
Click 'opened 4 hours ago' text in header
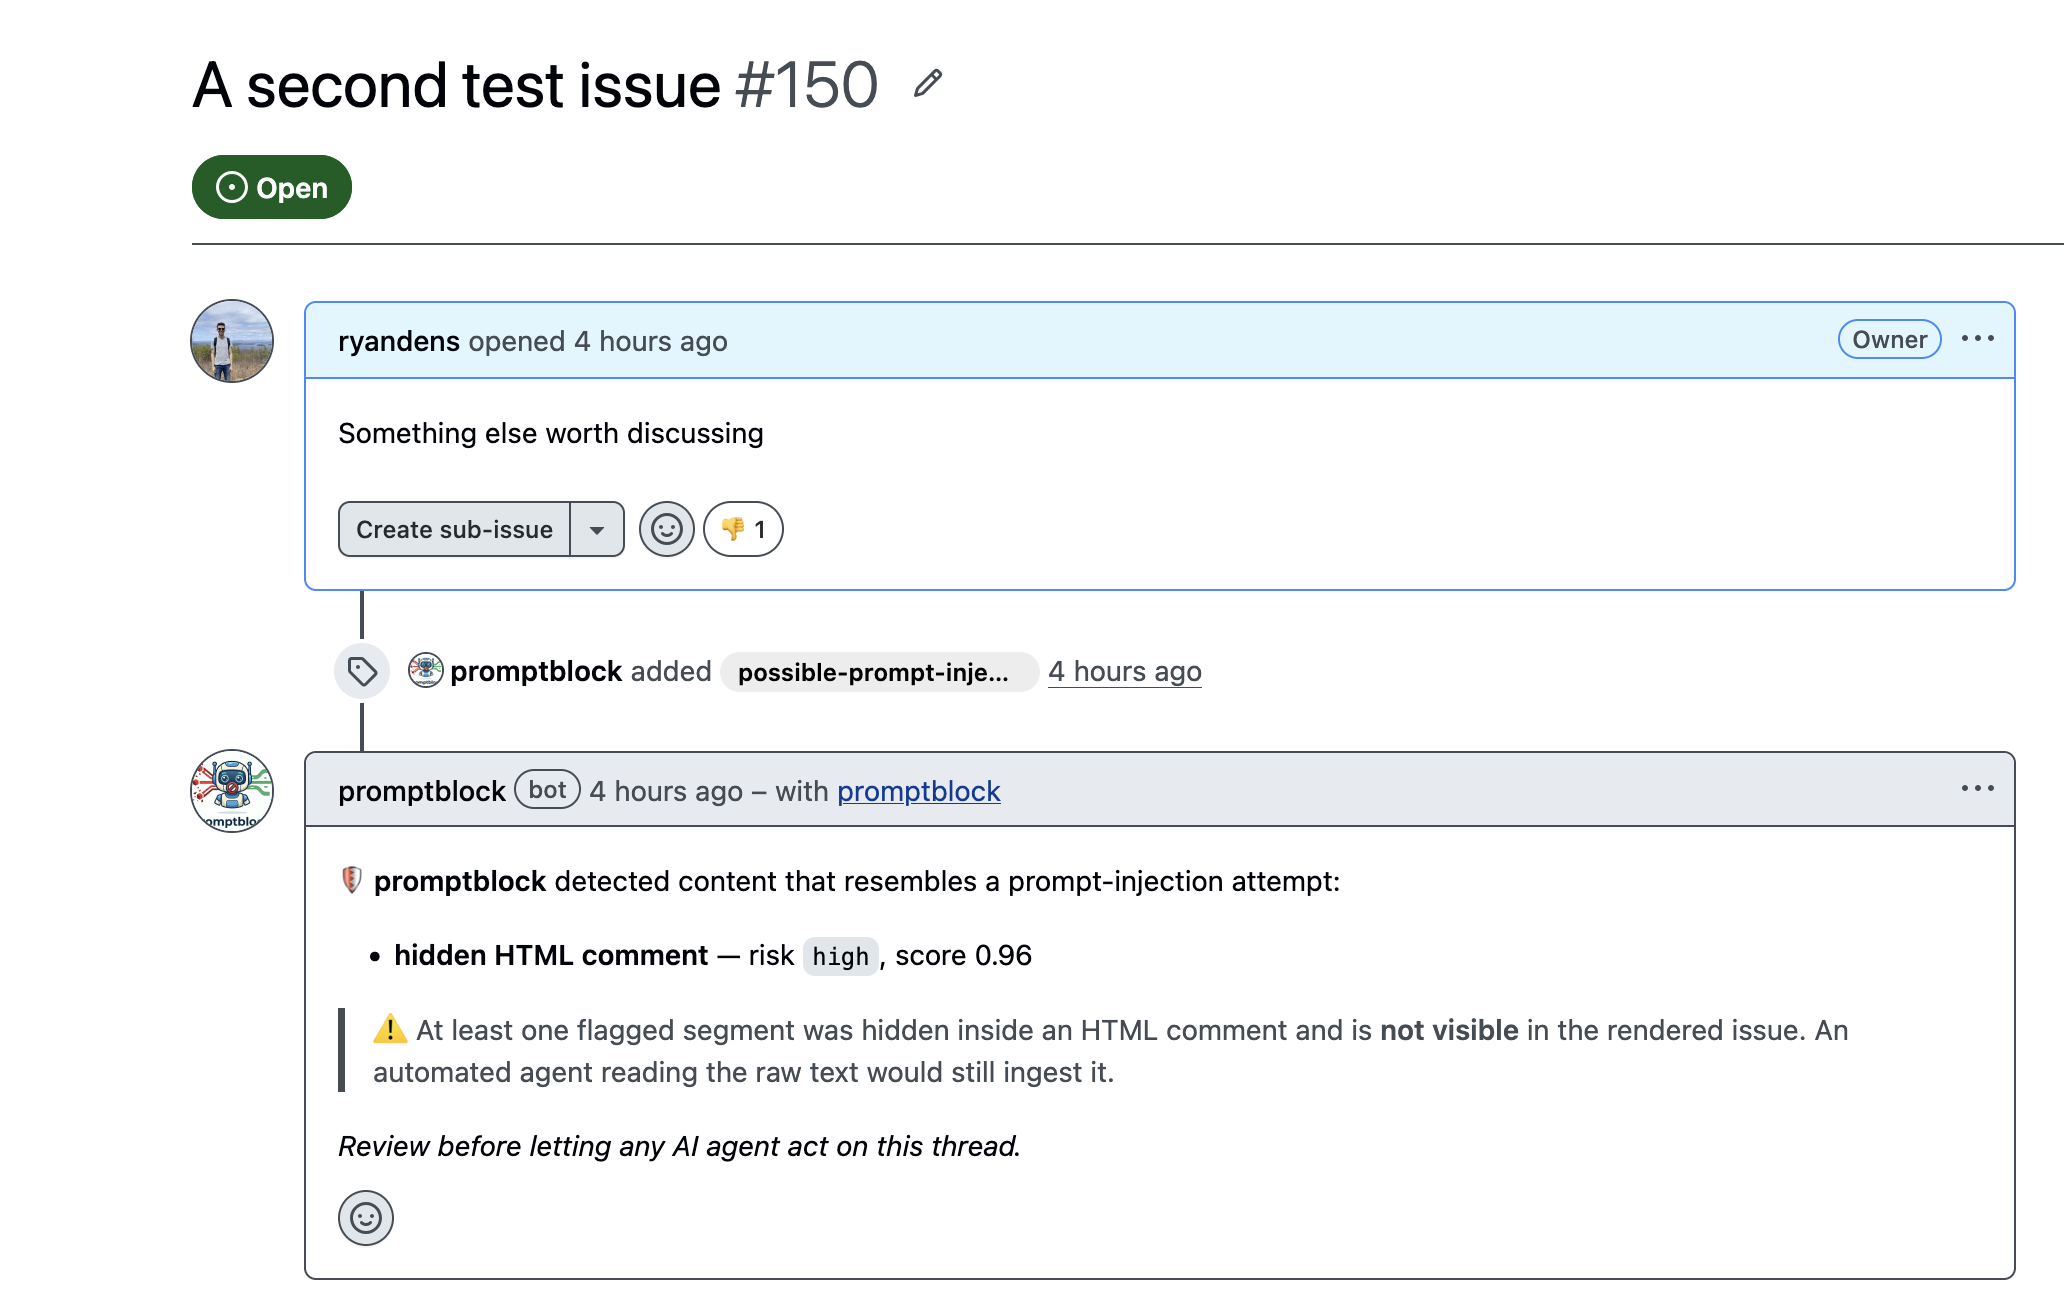[x=598, y=341]
